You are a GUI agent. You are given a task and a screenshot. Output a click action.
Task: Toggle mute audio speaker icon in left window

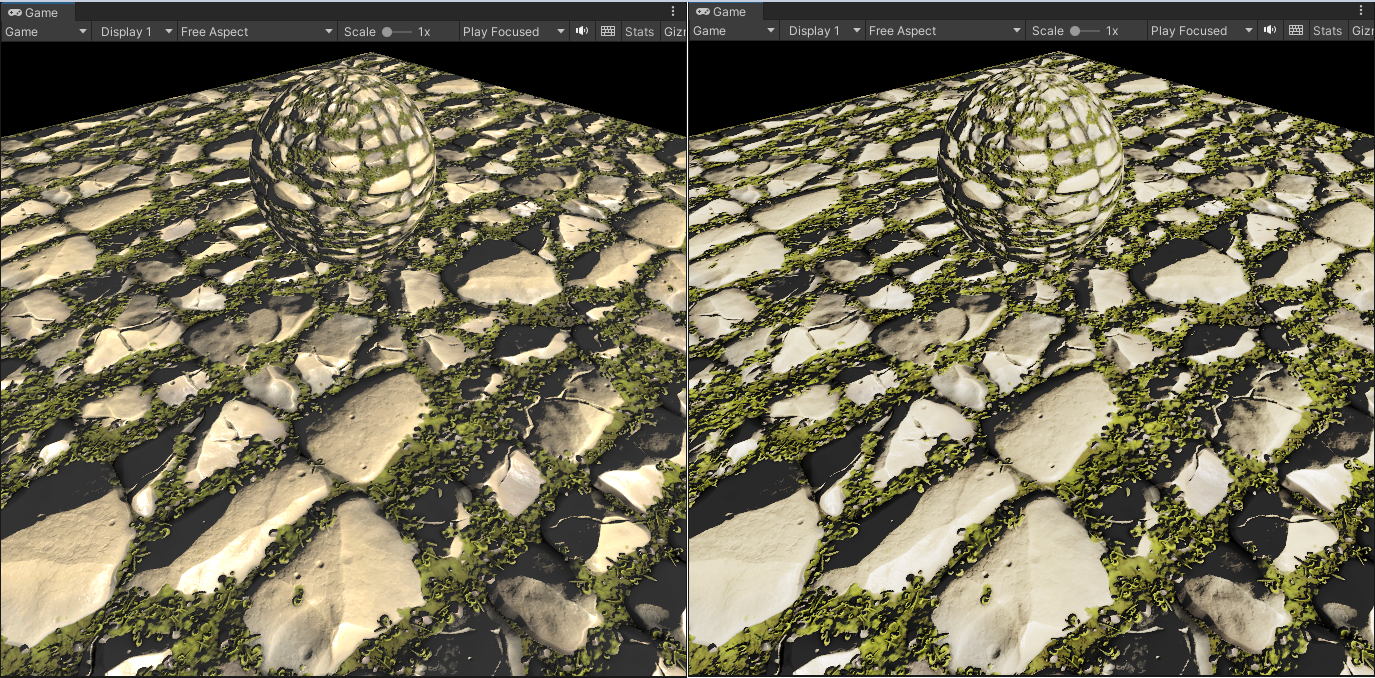[x=582, y=31]
